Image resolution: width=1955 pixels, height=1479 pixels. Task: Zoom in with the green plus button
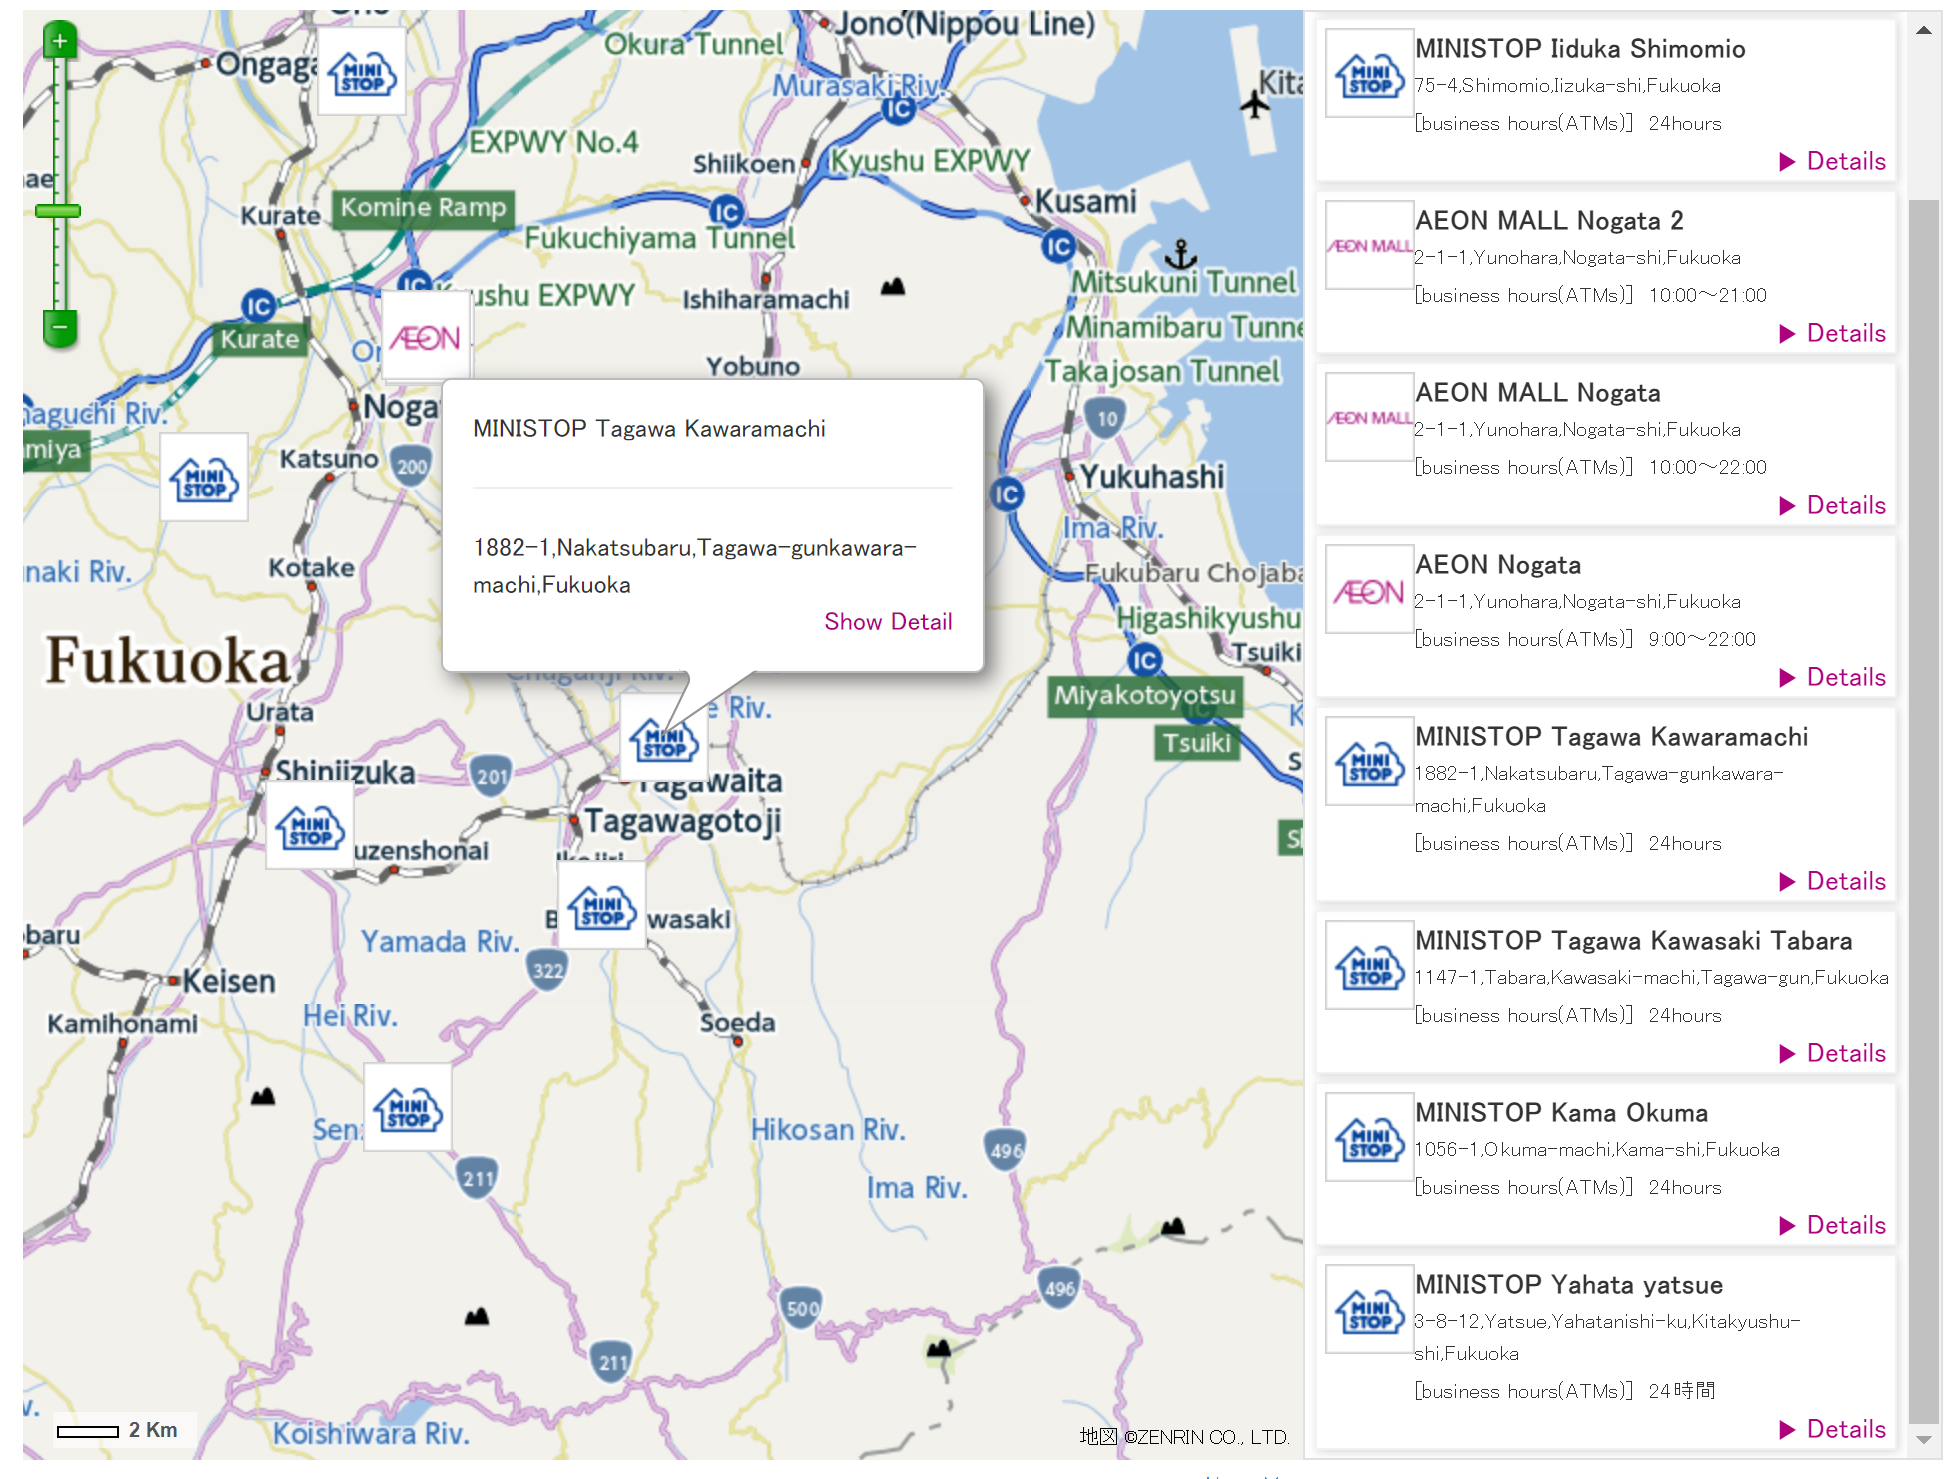60,40
